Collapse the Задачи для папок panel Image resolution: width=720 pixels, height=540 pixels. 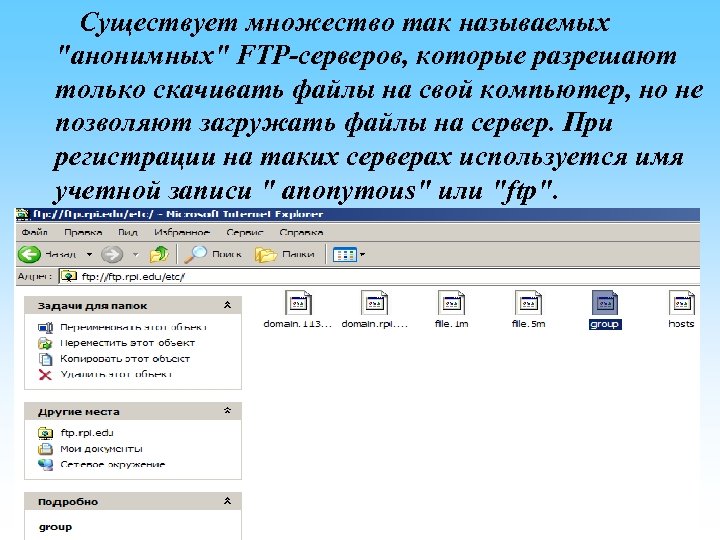[x=227, y=305]
